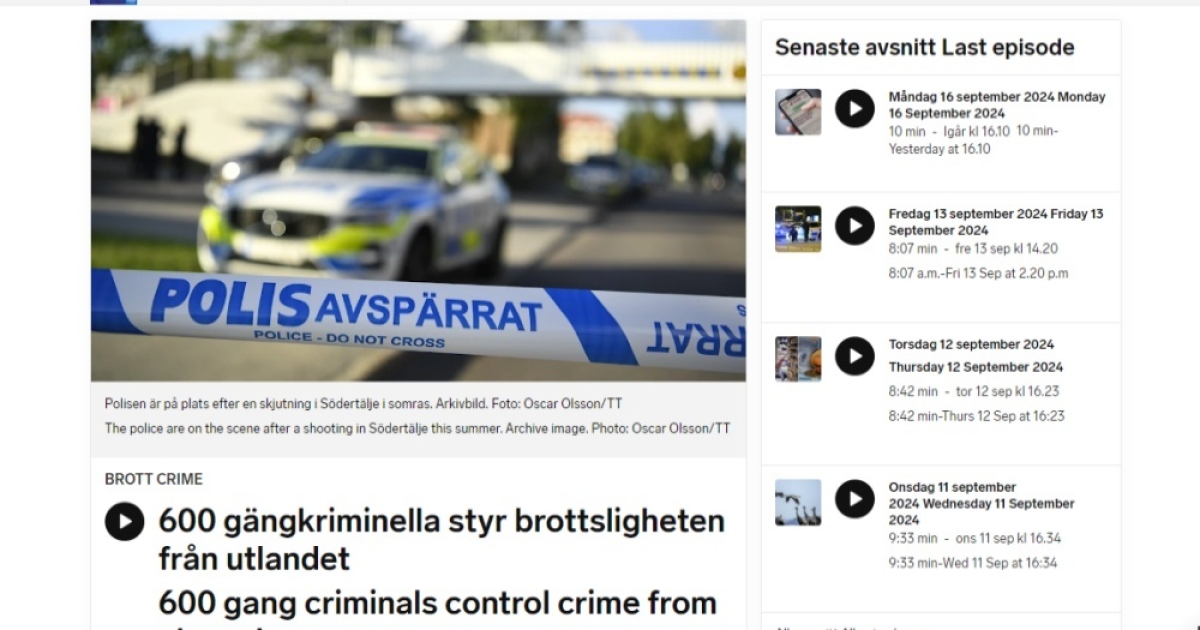The width and height of the screenshot is (1200, 630).
Task: Open Torsdag 12 september 2024 episode title
Action: [975, 355]
